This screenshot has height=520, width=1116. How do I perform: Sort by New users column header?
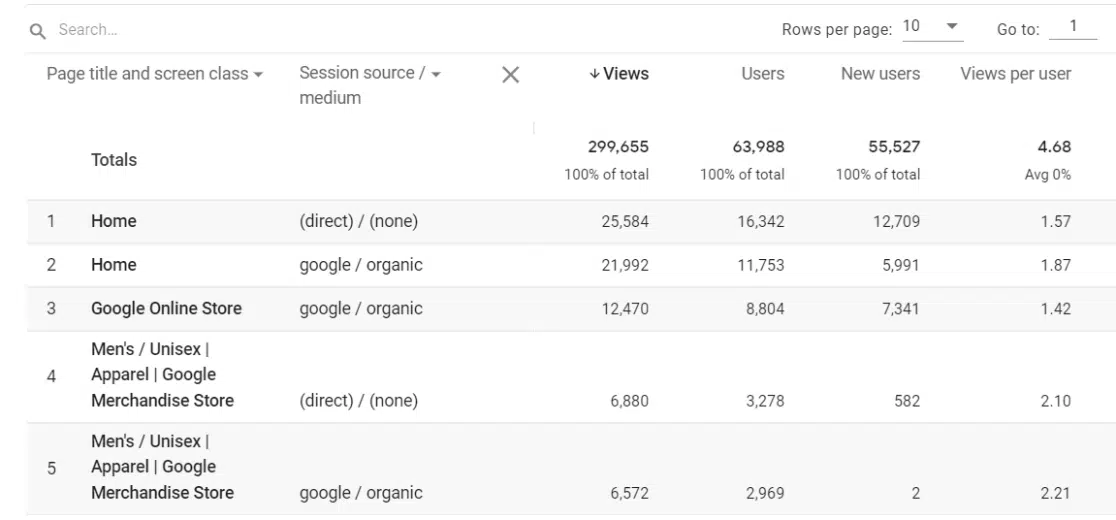[880, 75]
